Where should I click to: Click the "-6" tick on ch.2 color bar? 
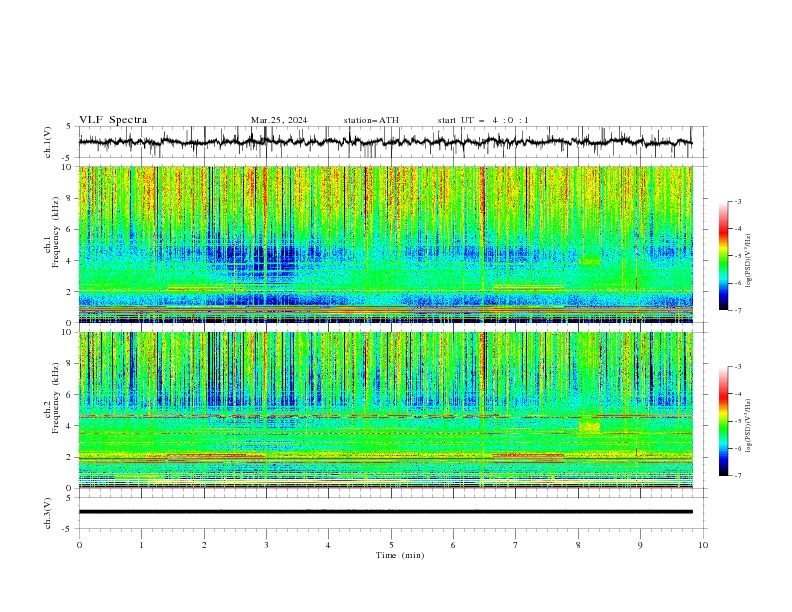click(737, 448)
